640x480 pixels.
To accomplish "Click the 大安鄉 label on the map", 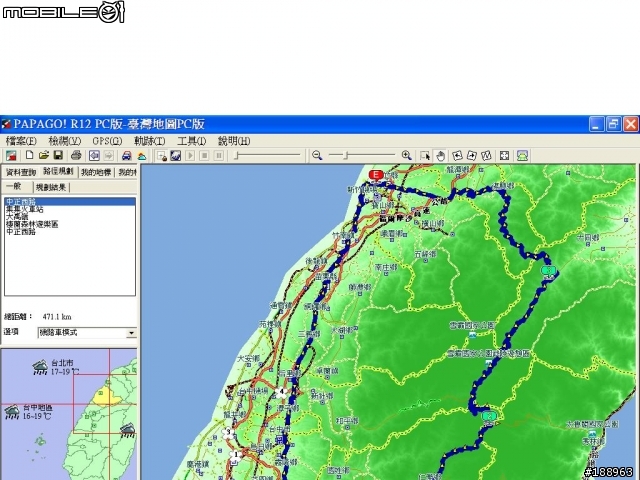I will tap(249, 359).
